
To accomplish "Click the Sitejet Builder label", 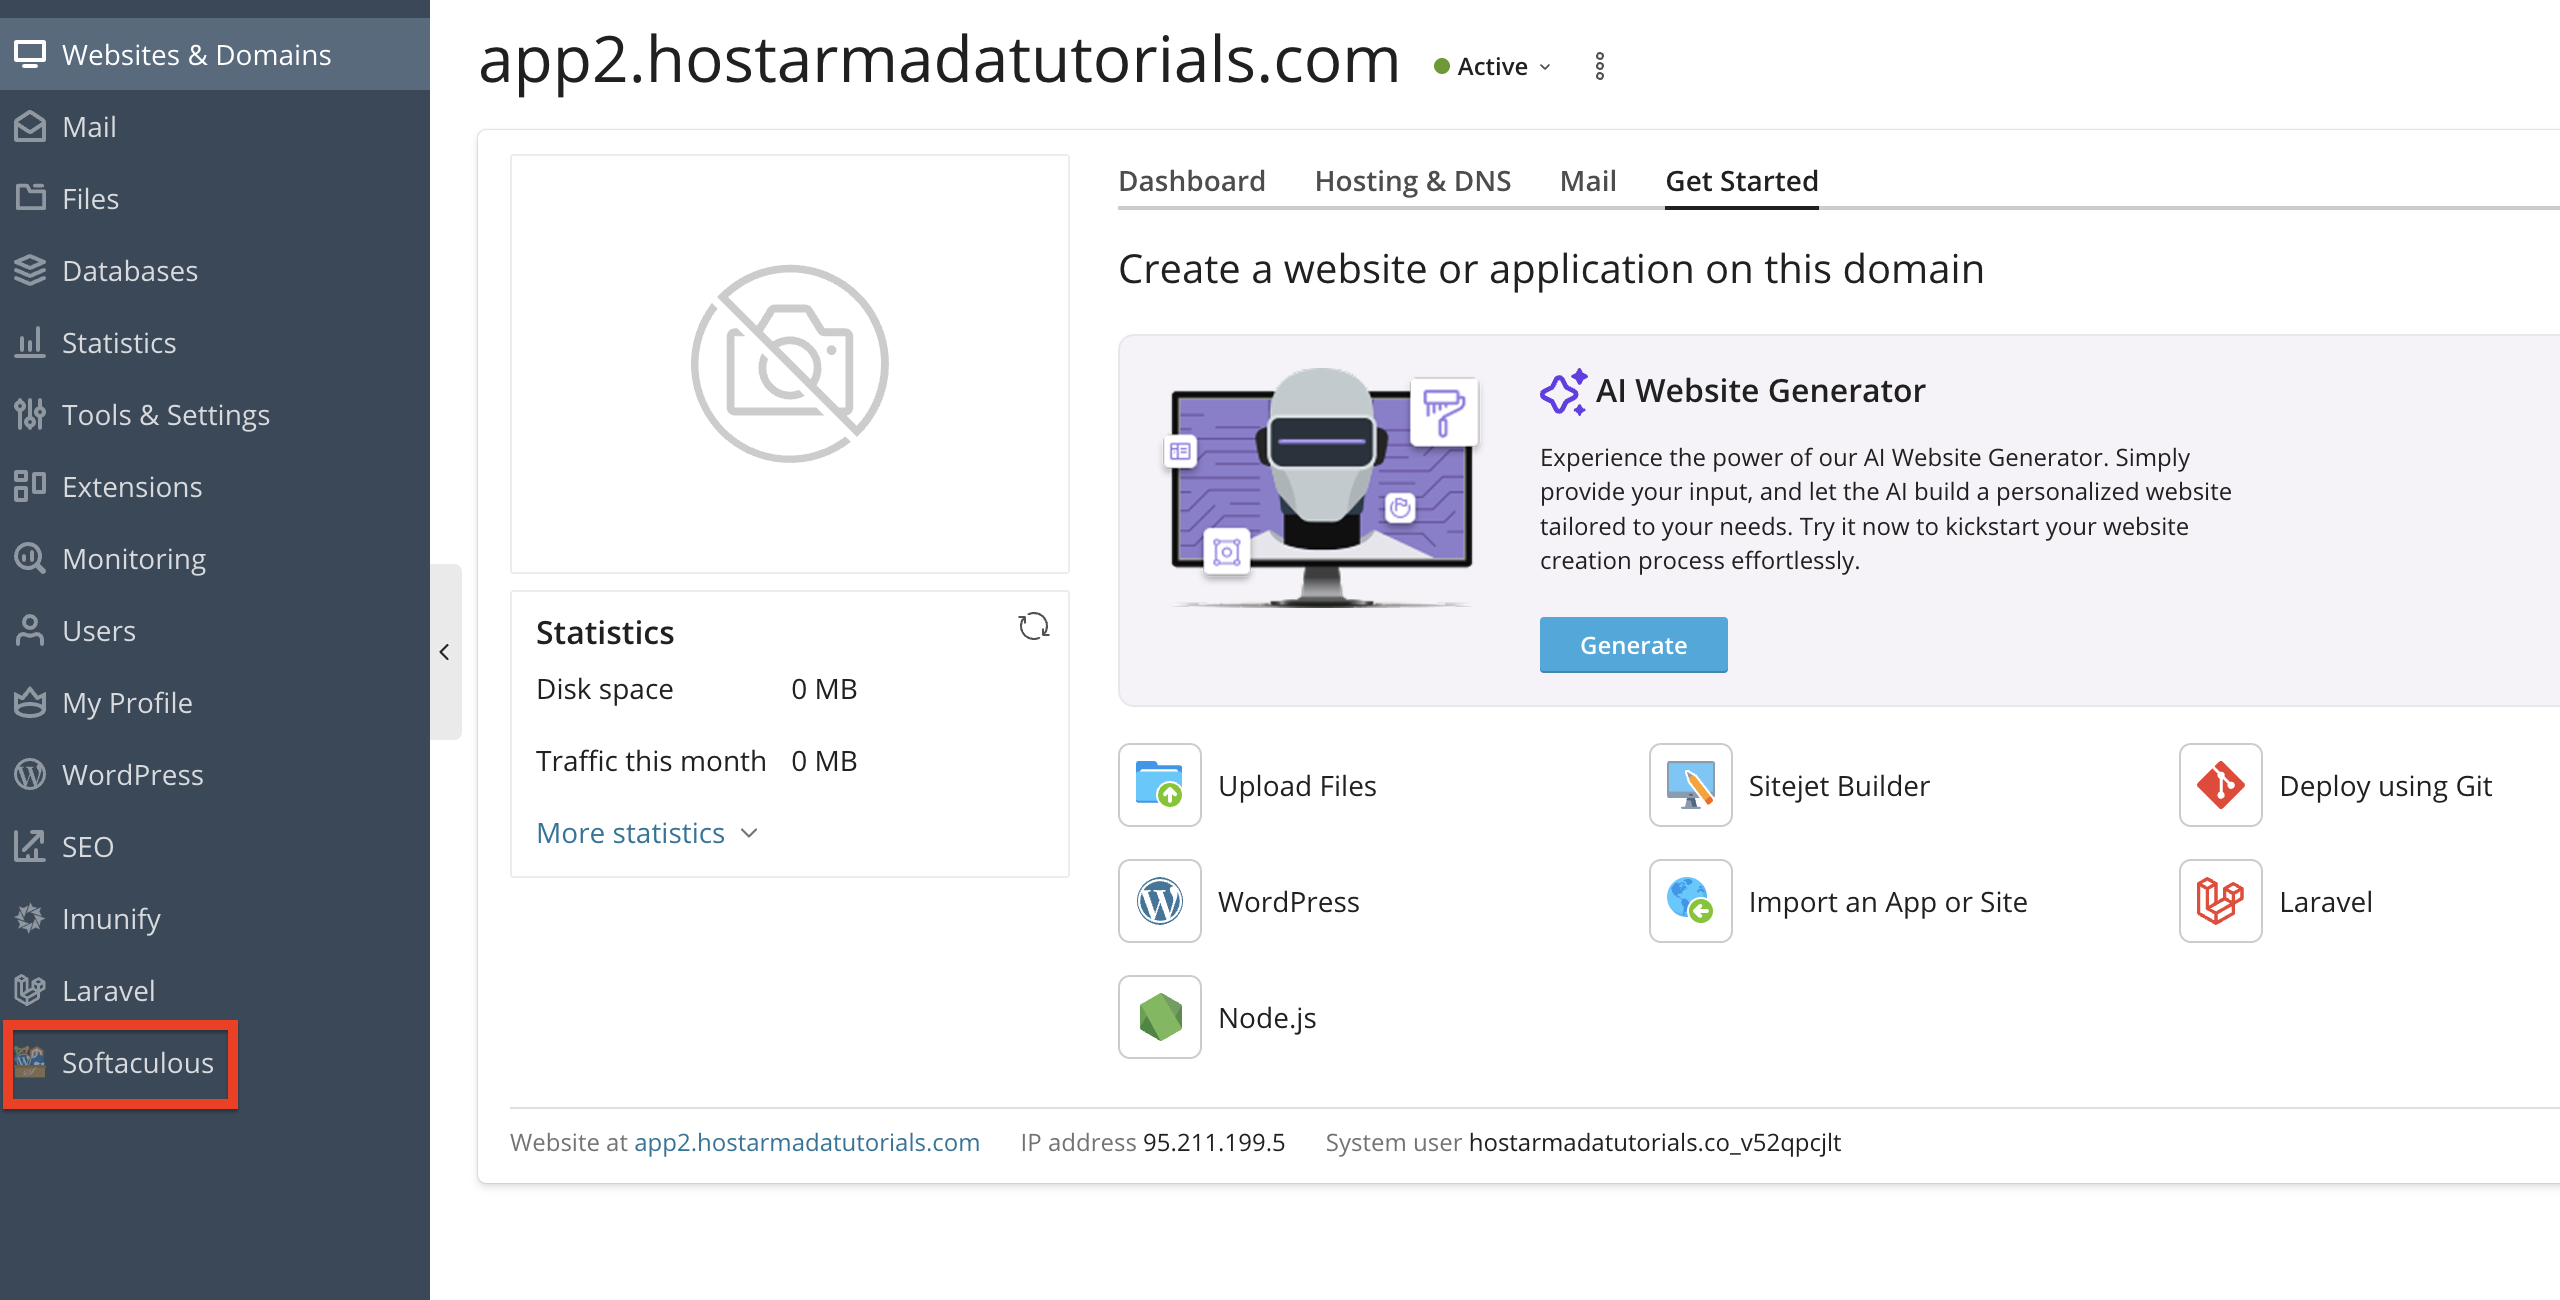I will click(1839, 786).
